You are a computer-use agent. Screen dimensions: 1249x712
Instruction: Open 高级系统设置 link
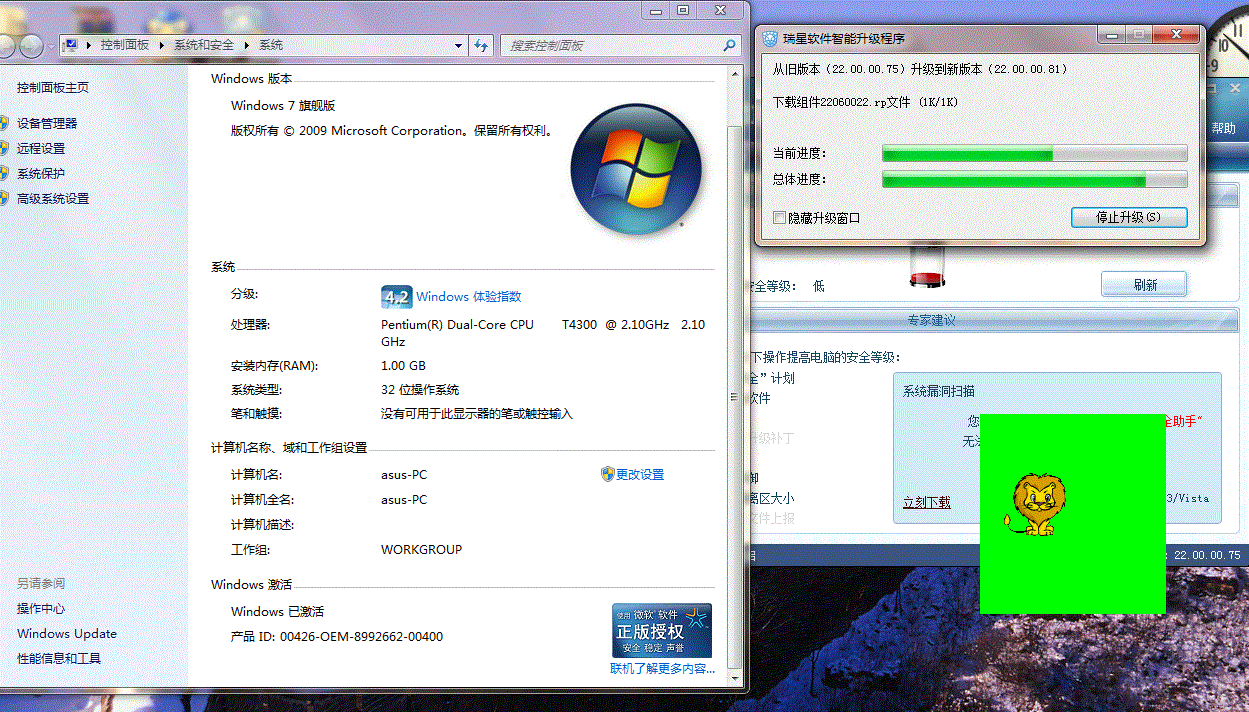(x=53, y=199)
